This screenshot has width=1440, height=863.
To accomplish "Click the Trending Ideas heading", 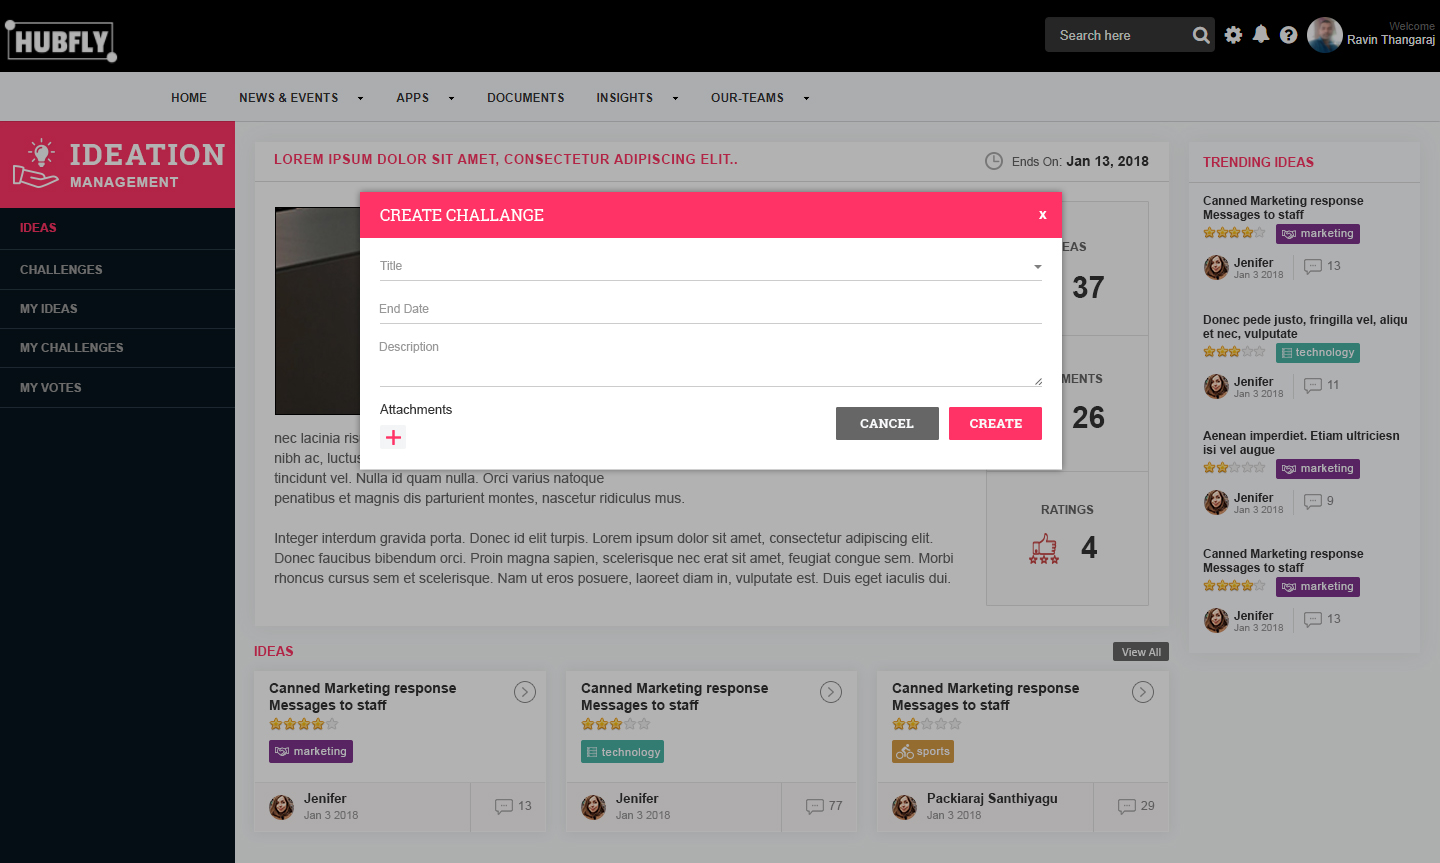I will (1258, 162).
